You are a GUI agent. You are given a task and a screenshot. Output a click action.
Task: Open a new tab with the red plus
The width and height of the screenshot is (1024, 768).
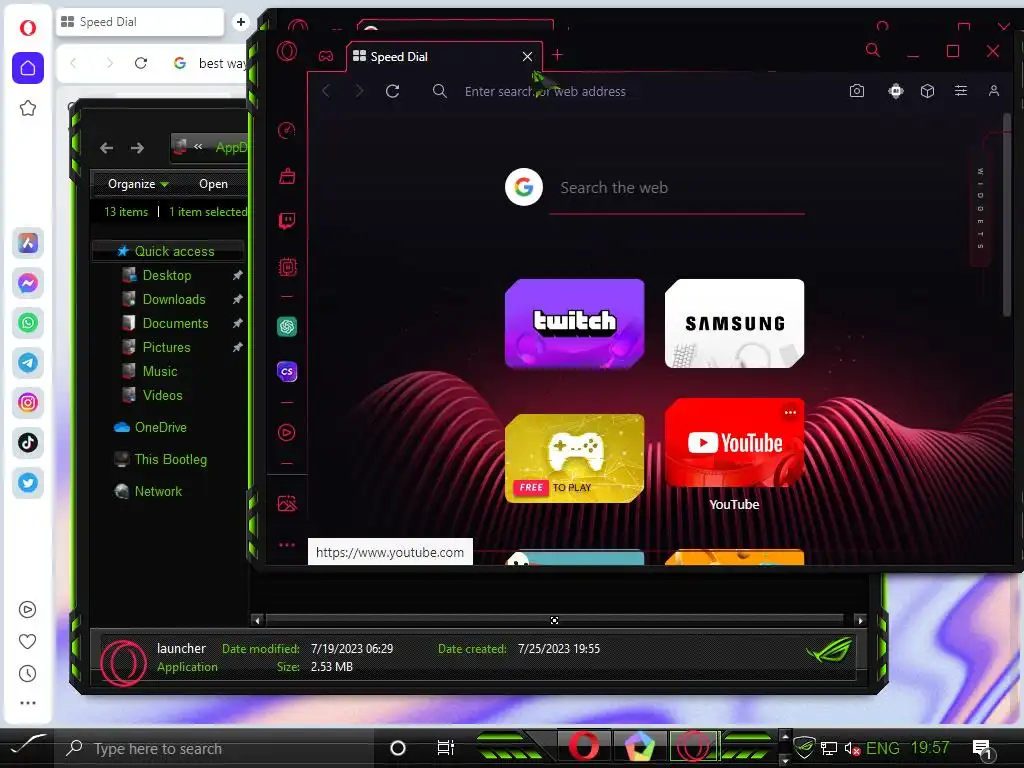coord(557,56)
